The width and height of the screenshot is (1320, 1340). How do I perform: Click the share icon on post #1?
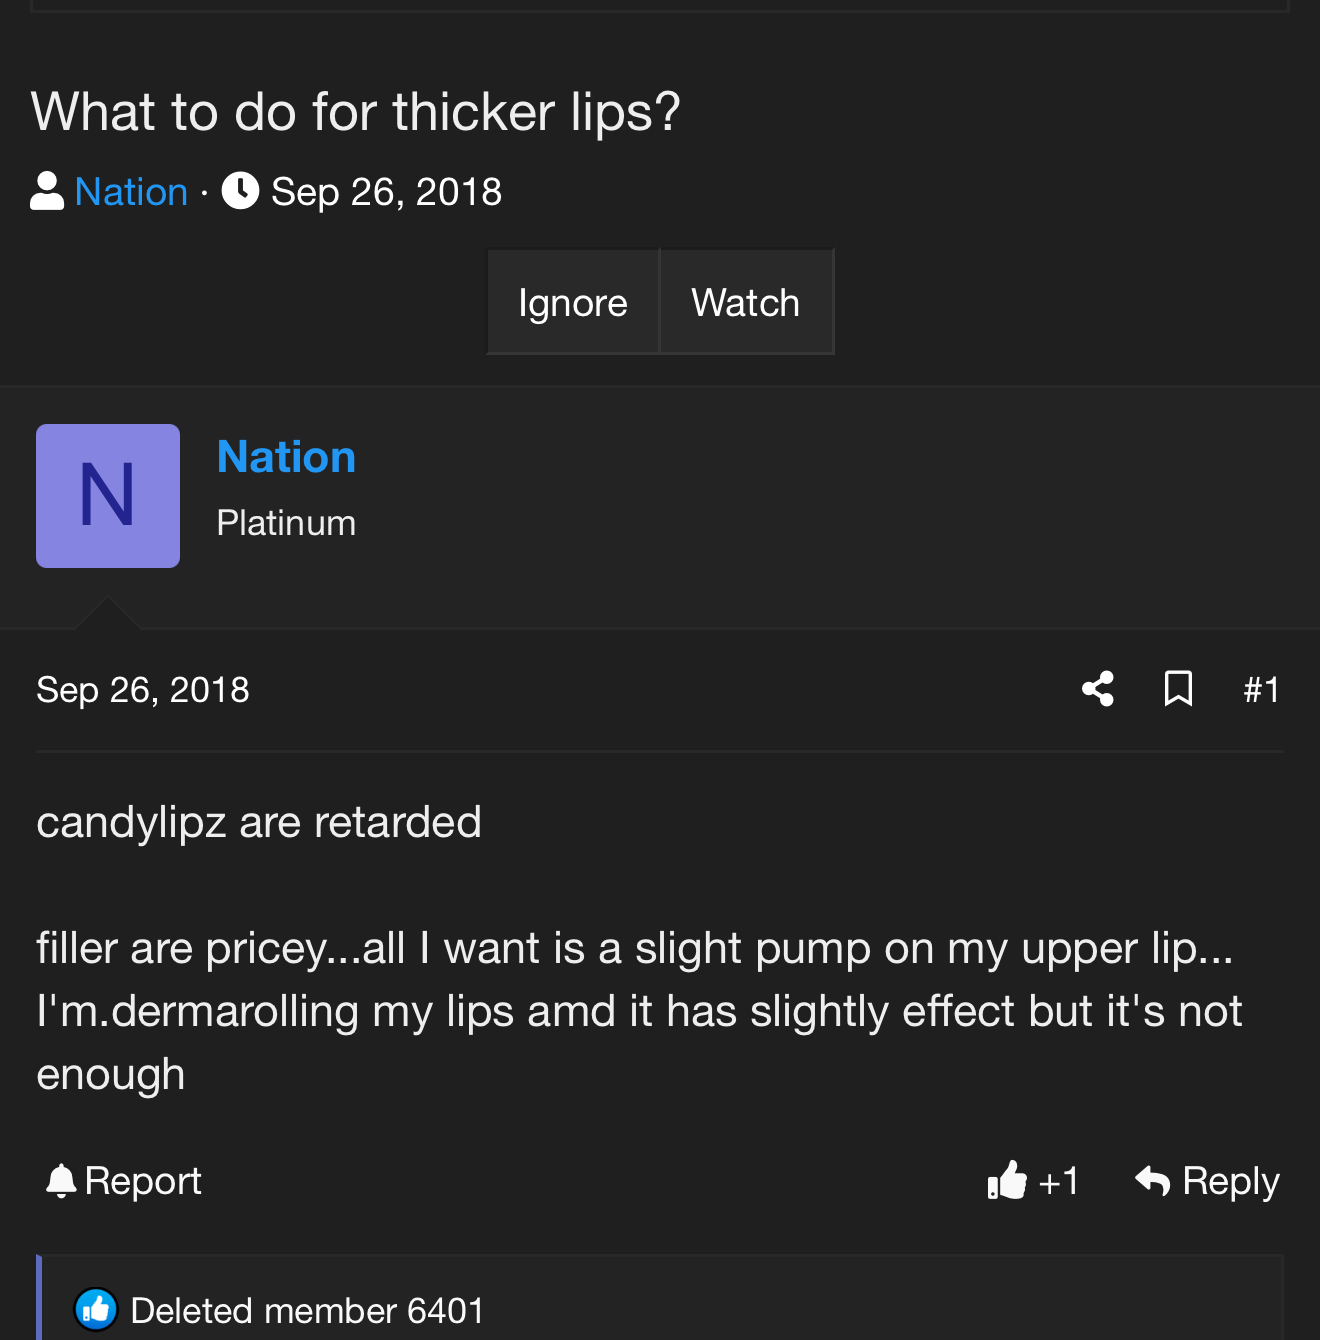(1097, 689)
